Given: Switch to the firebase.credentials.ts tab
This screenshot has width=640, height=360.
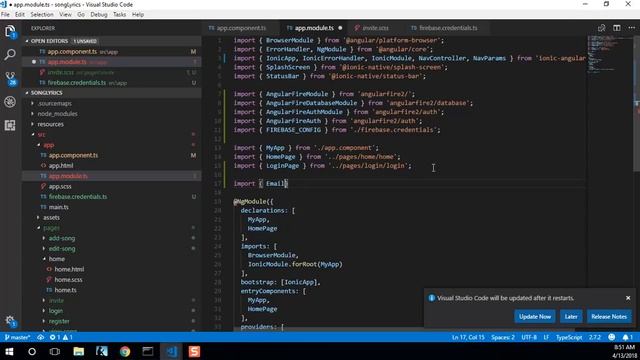Looking at the screenshot, I should [x=448, y=28].
